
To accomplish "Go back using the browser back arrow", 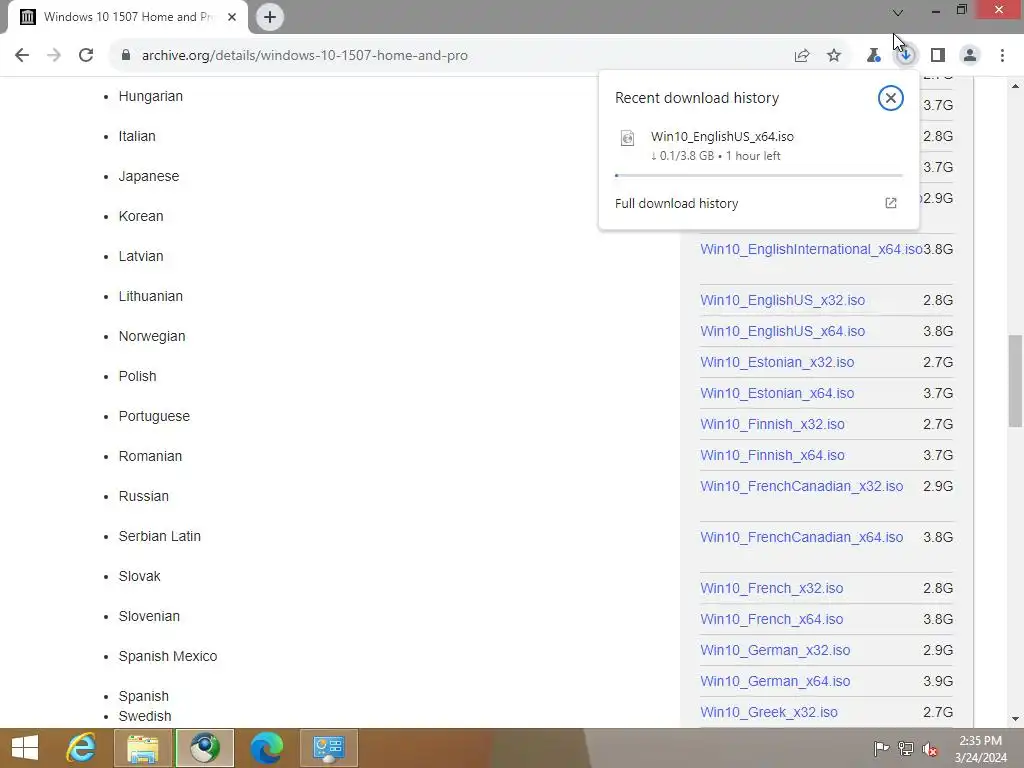I will coord(22,56).
